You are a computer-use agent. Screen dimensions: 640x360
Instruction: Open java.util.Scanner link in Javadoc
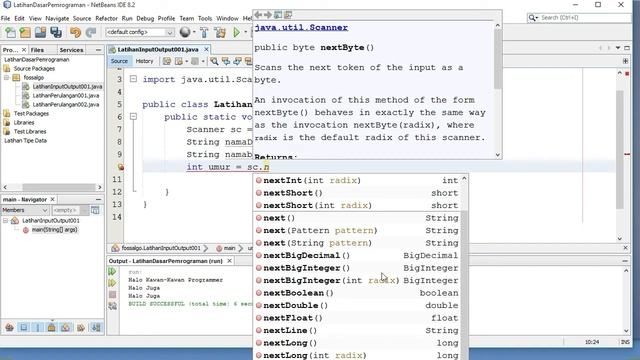[301, 28]
